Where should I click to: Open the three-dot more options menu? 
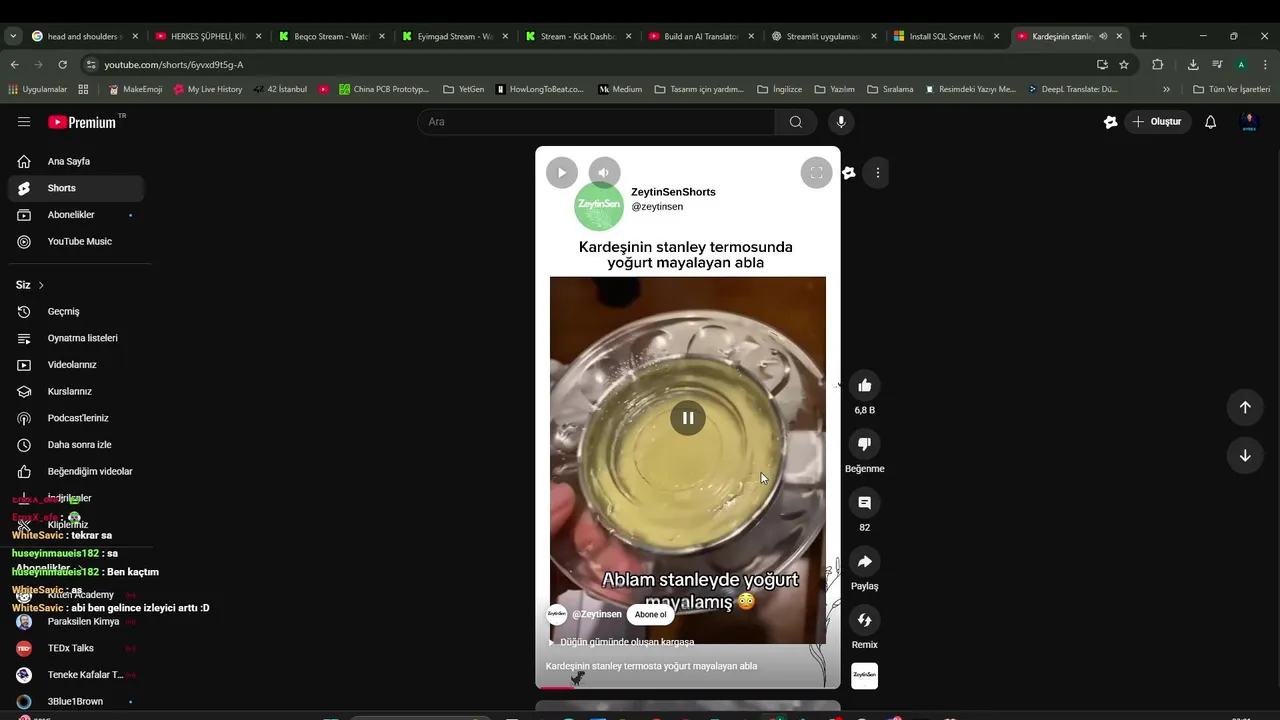(x=878, y=173)
